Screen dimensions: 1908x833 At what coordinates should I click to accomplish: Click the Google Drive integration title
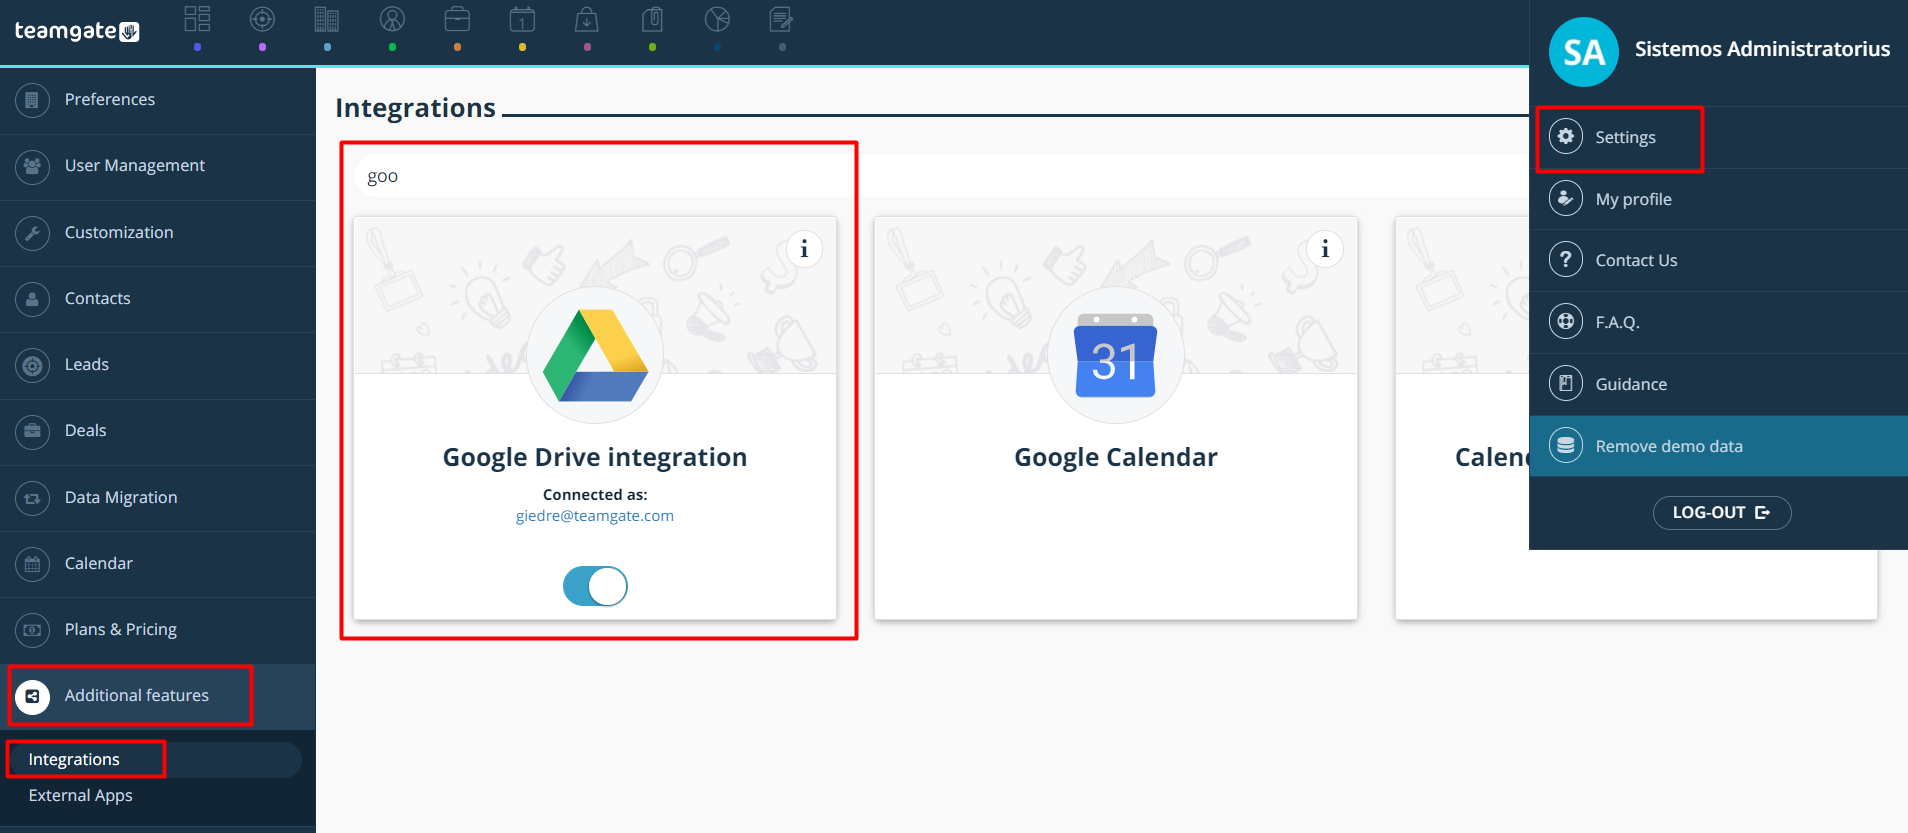click(595, 457)
